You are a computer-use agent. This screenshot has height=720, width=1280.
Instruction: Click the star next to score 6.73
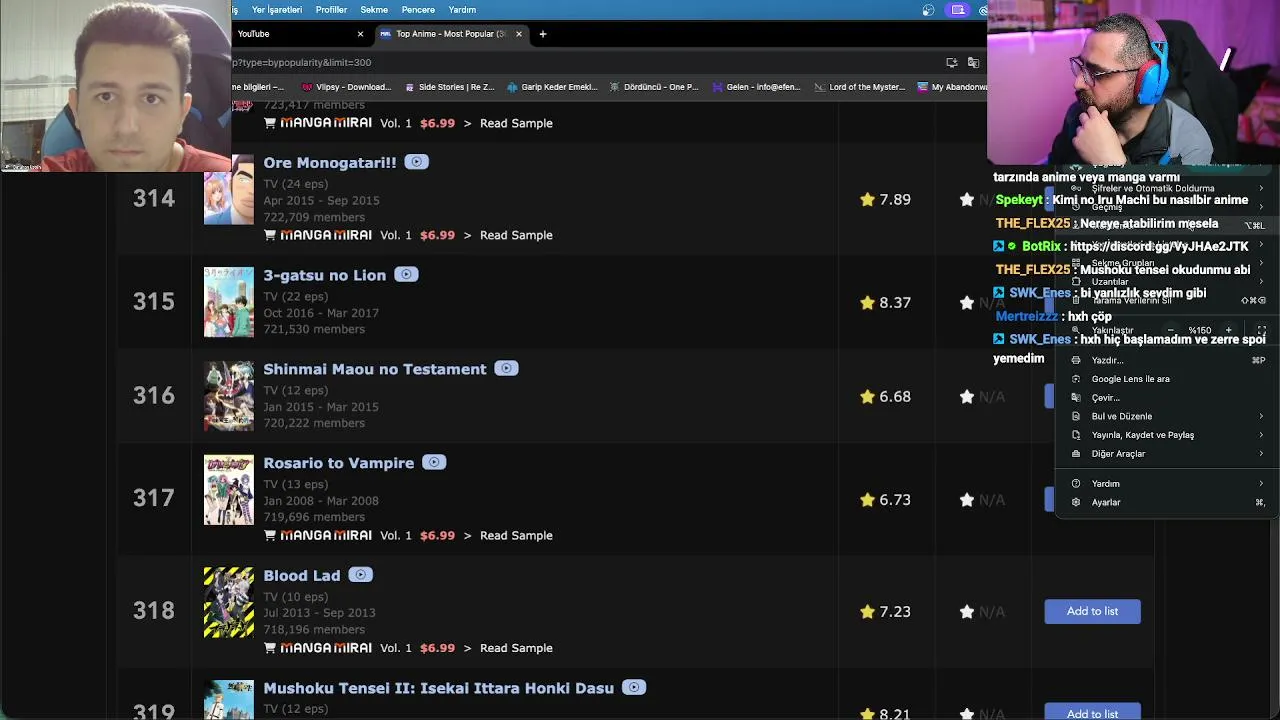tap(867, 499)
